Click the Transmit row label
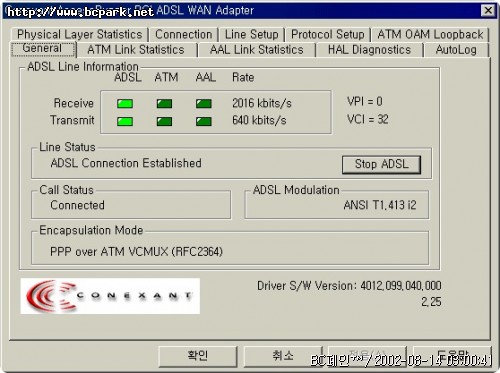Viewport: 500px width, 373px height. pos(72,120)
